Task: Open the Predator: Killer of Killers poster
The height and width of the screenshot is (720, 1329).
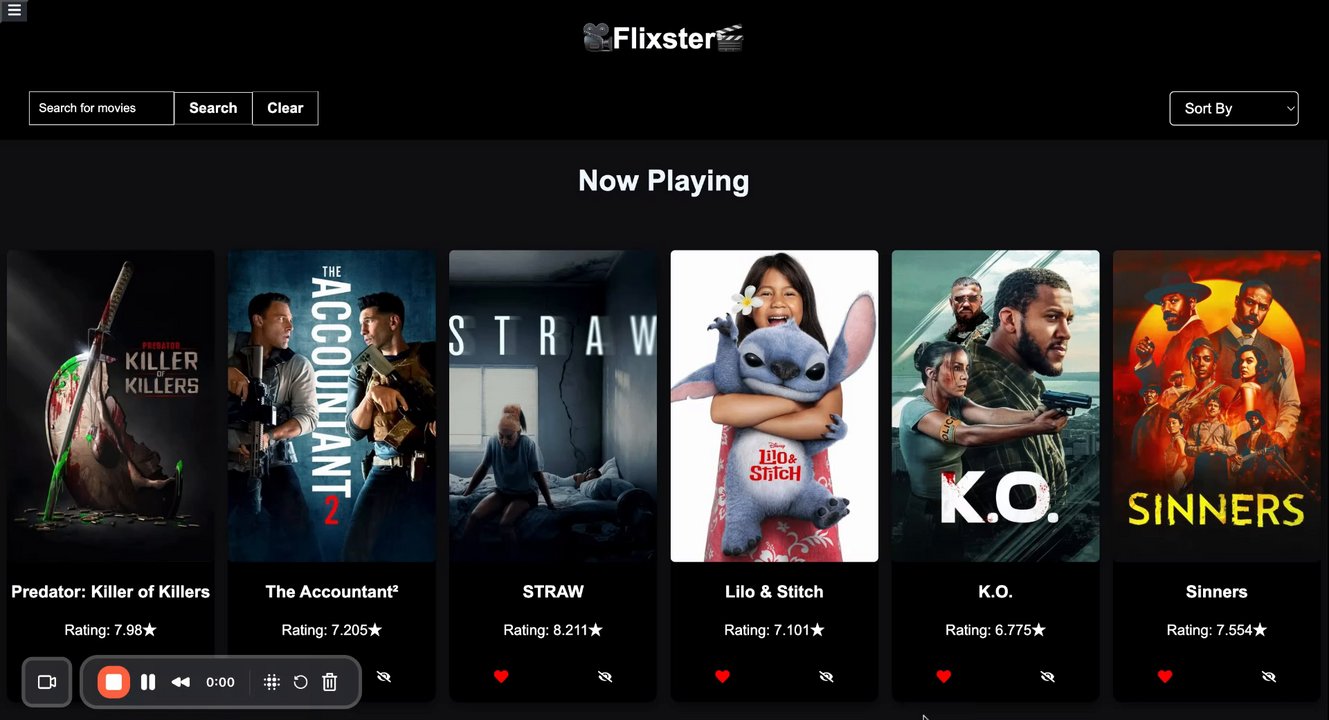Action: [x=111, y=406]
